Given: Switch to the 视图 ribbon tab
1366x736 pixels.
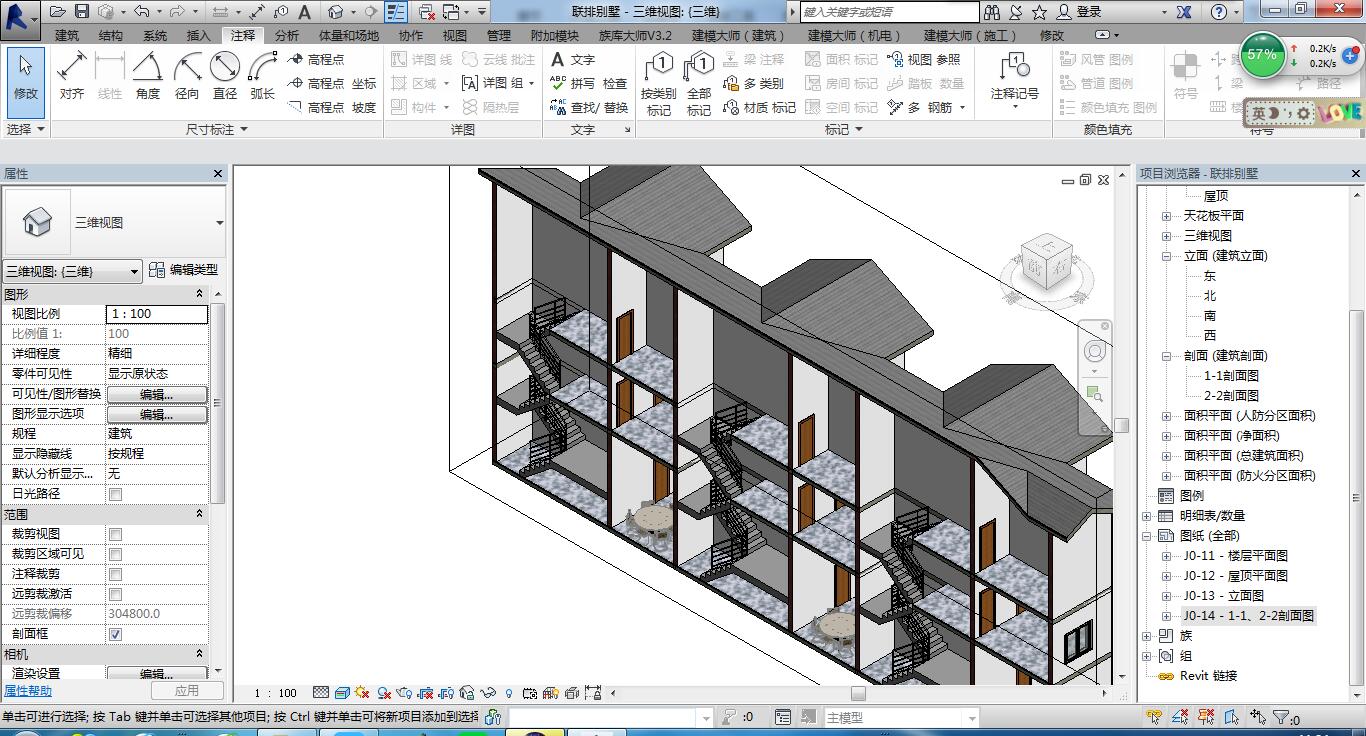Looking at the screenshot, I should click(x=455, y=35).
